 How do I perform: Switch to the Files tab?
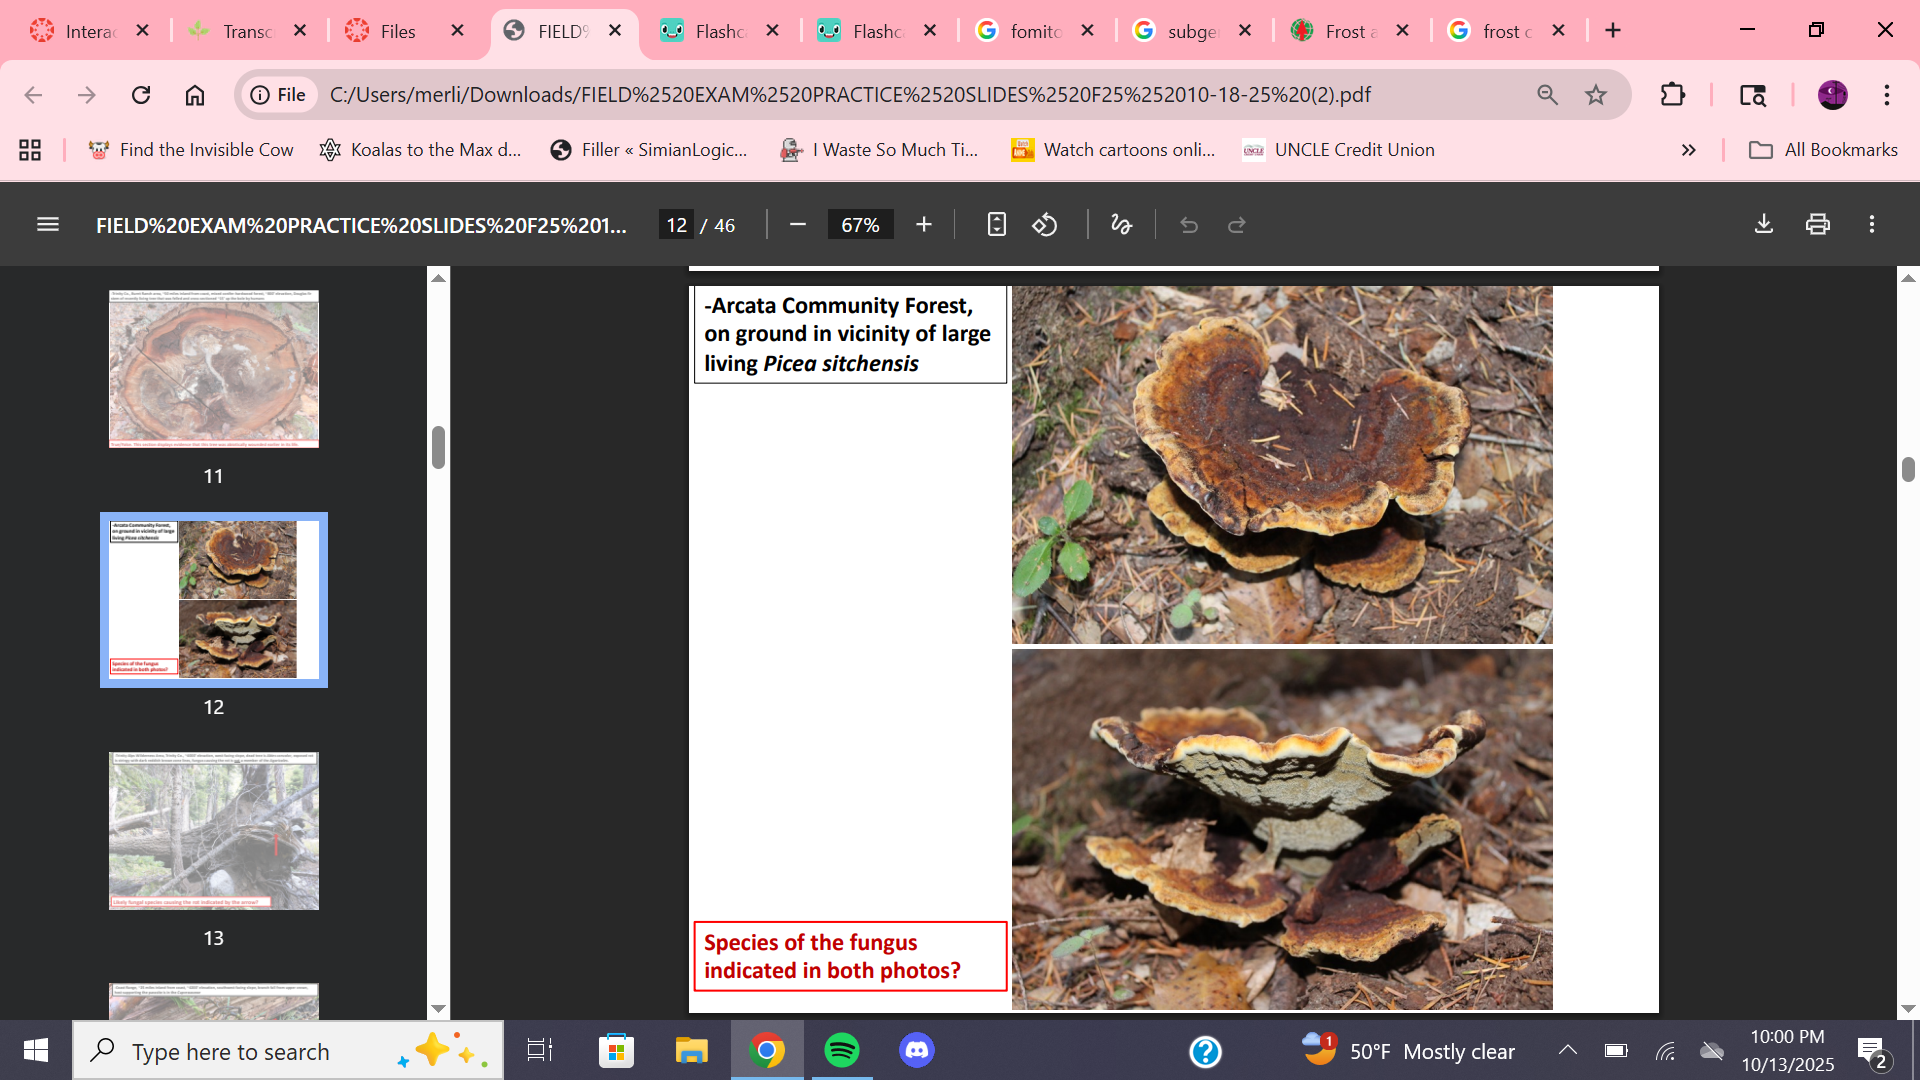point(397,31)
